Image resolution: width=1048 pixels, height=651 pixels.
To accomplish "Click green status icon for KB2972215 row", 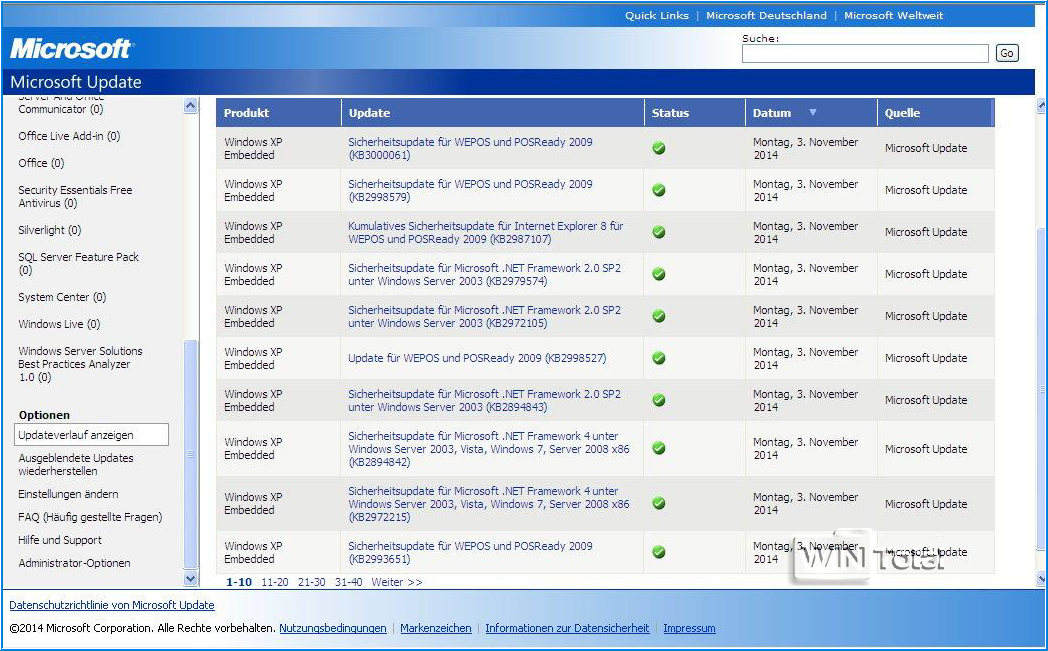I will click(659, 503).
